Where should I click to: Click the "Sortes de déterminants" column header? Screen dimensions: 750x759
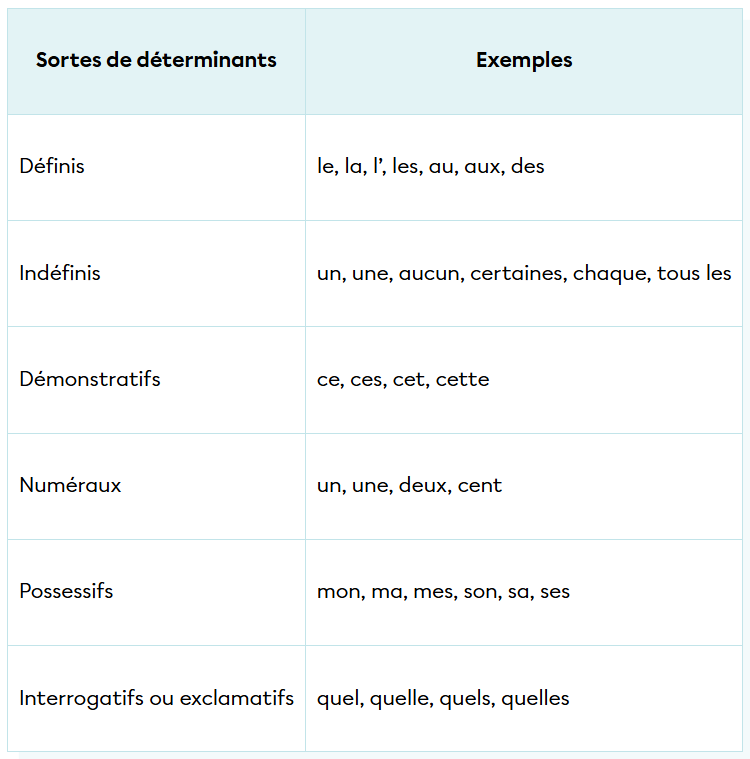(x=156, y=60)
